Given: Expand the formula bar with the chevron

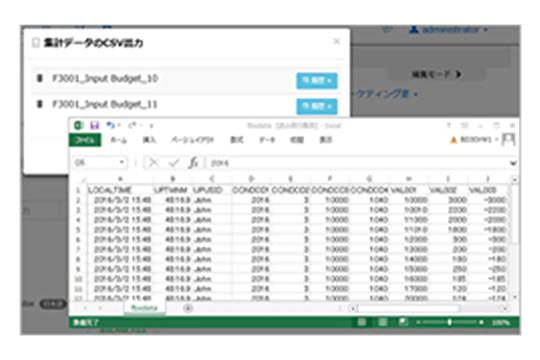Looking at the screenshot, I should point(513,163).
